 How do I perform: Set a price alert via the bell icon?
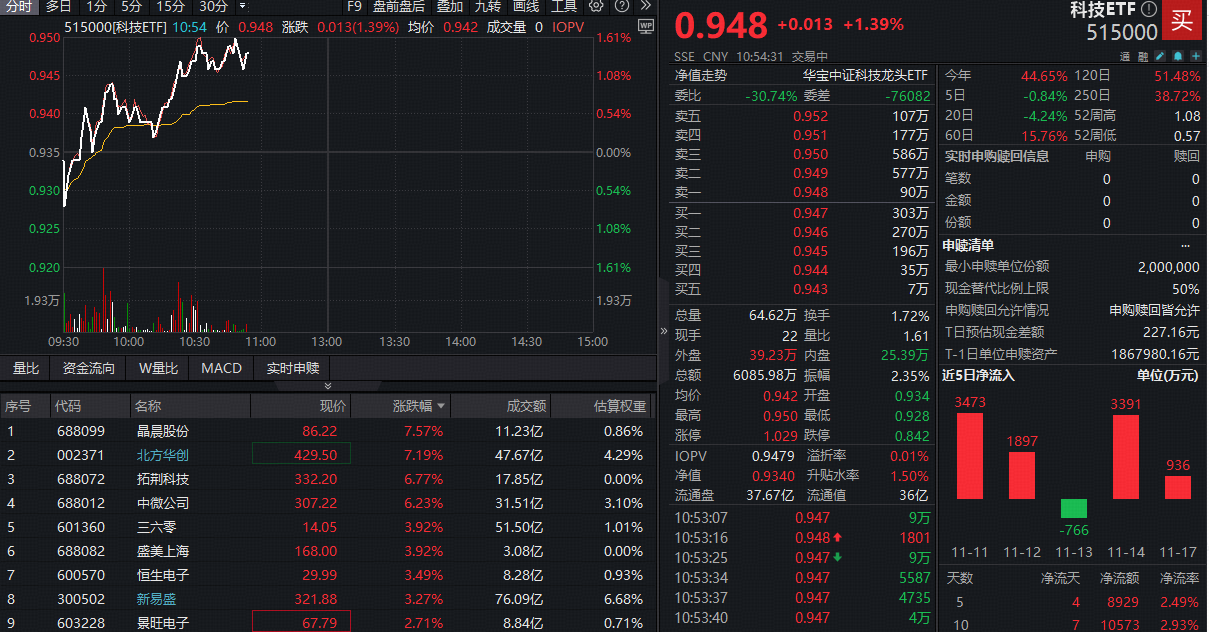click(1178, 56)
